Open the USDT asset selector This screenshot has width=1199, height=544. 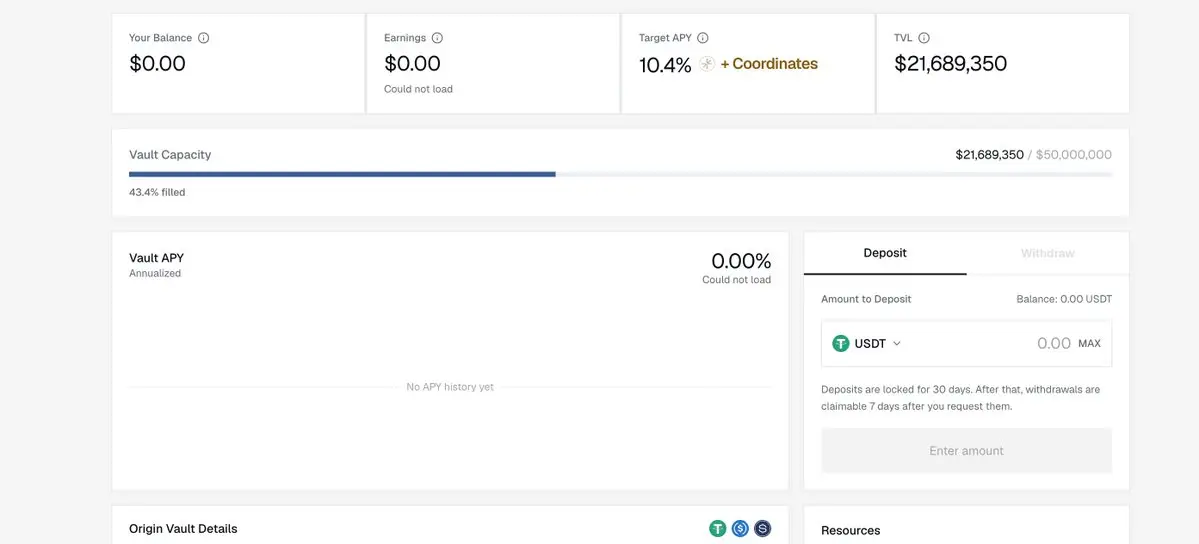[867, 344]
